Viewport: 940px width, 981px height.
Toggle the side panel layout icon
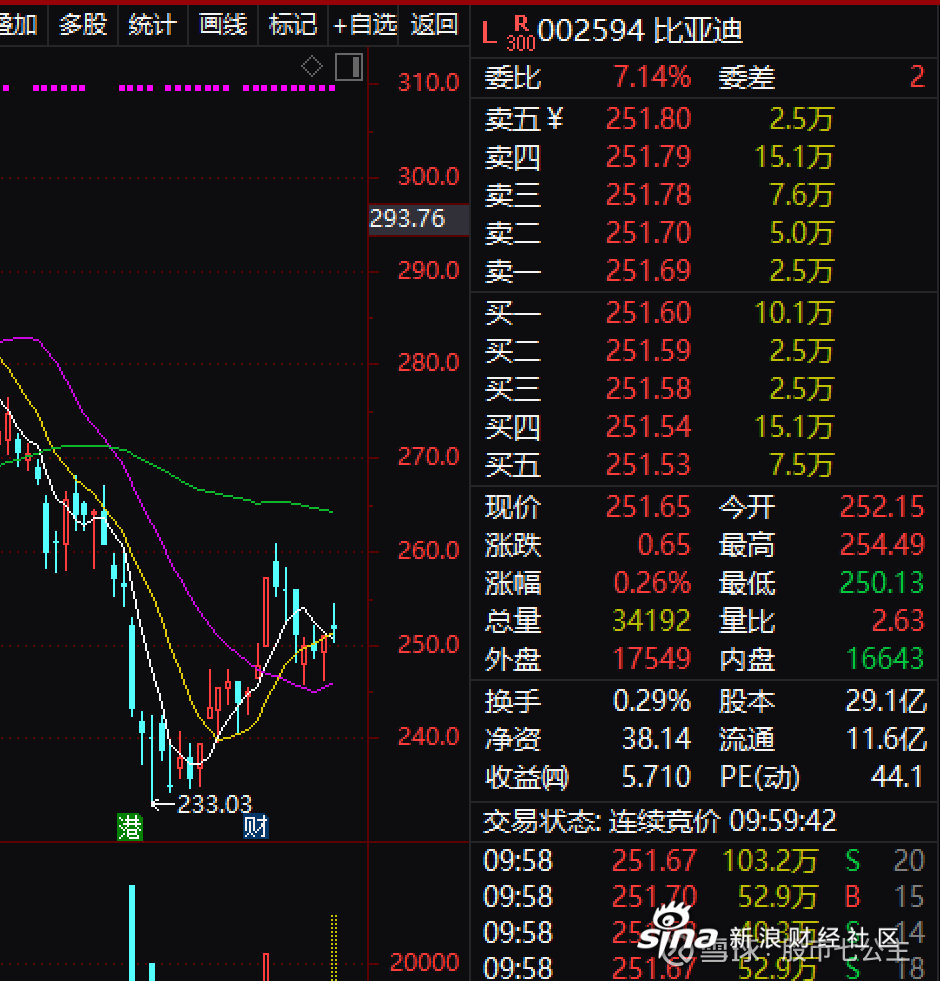(349, 67)
